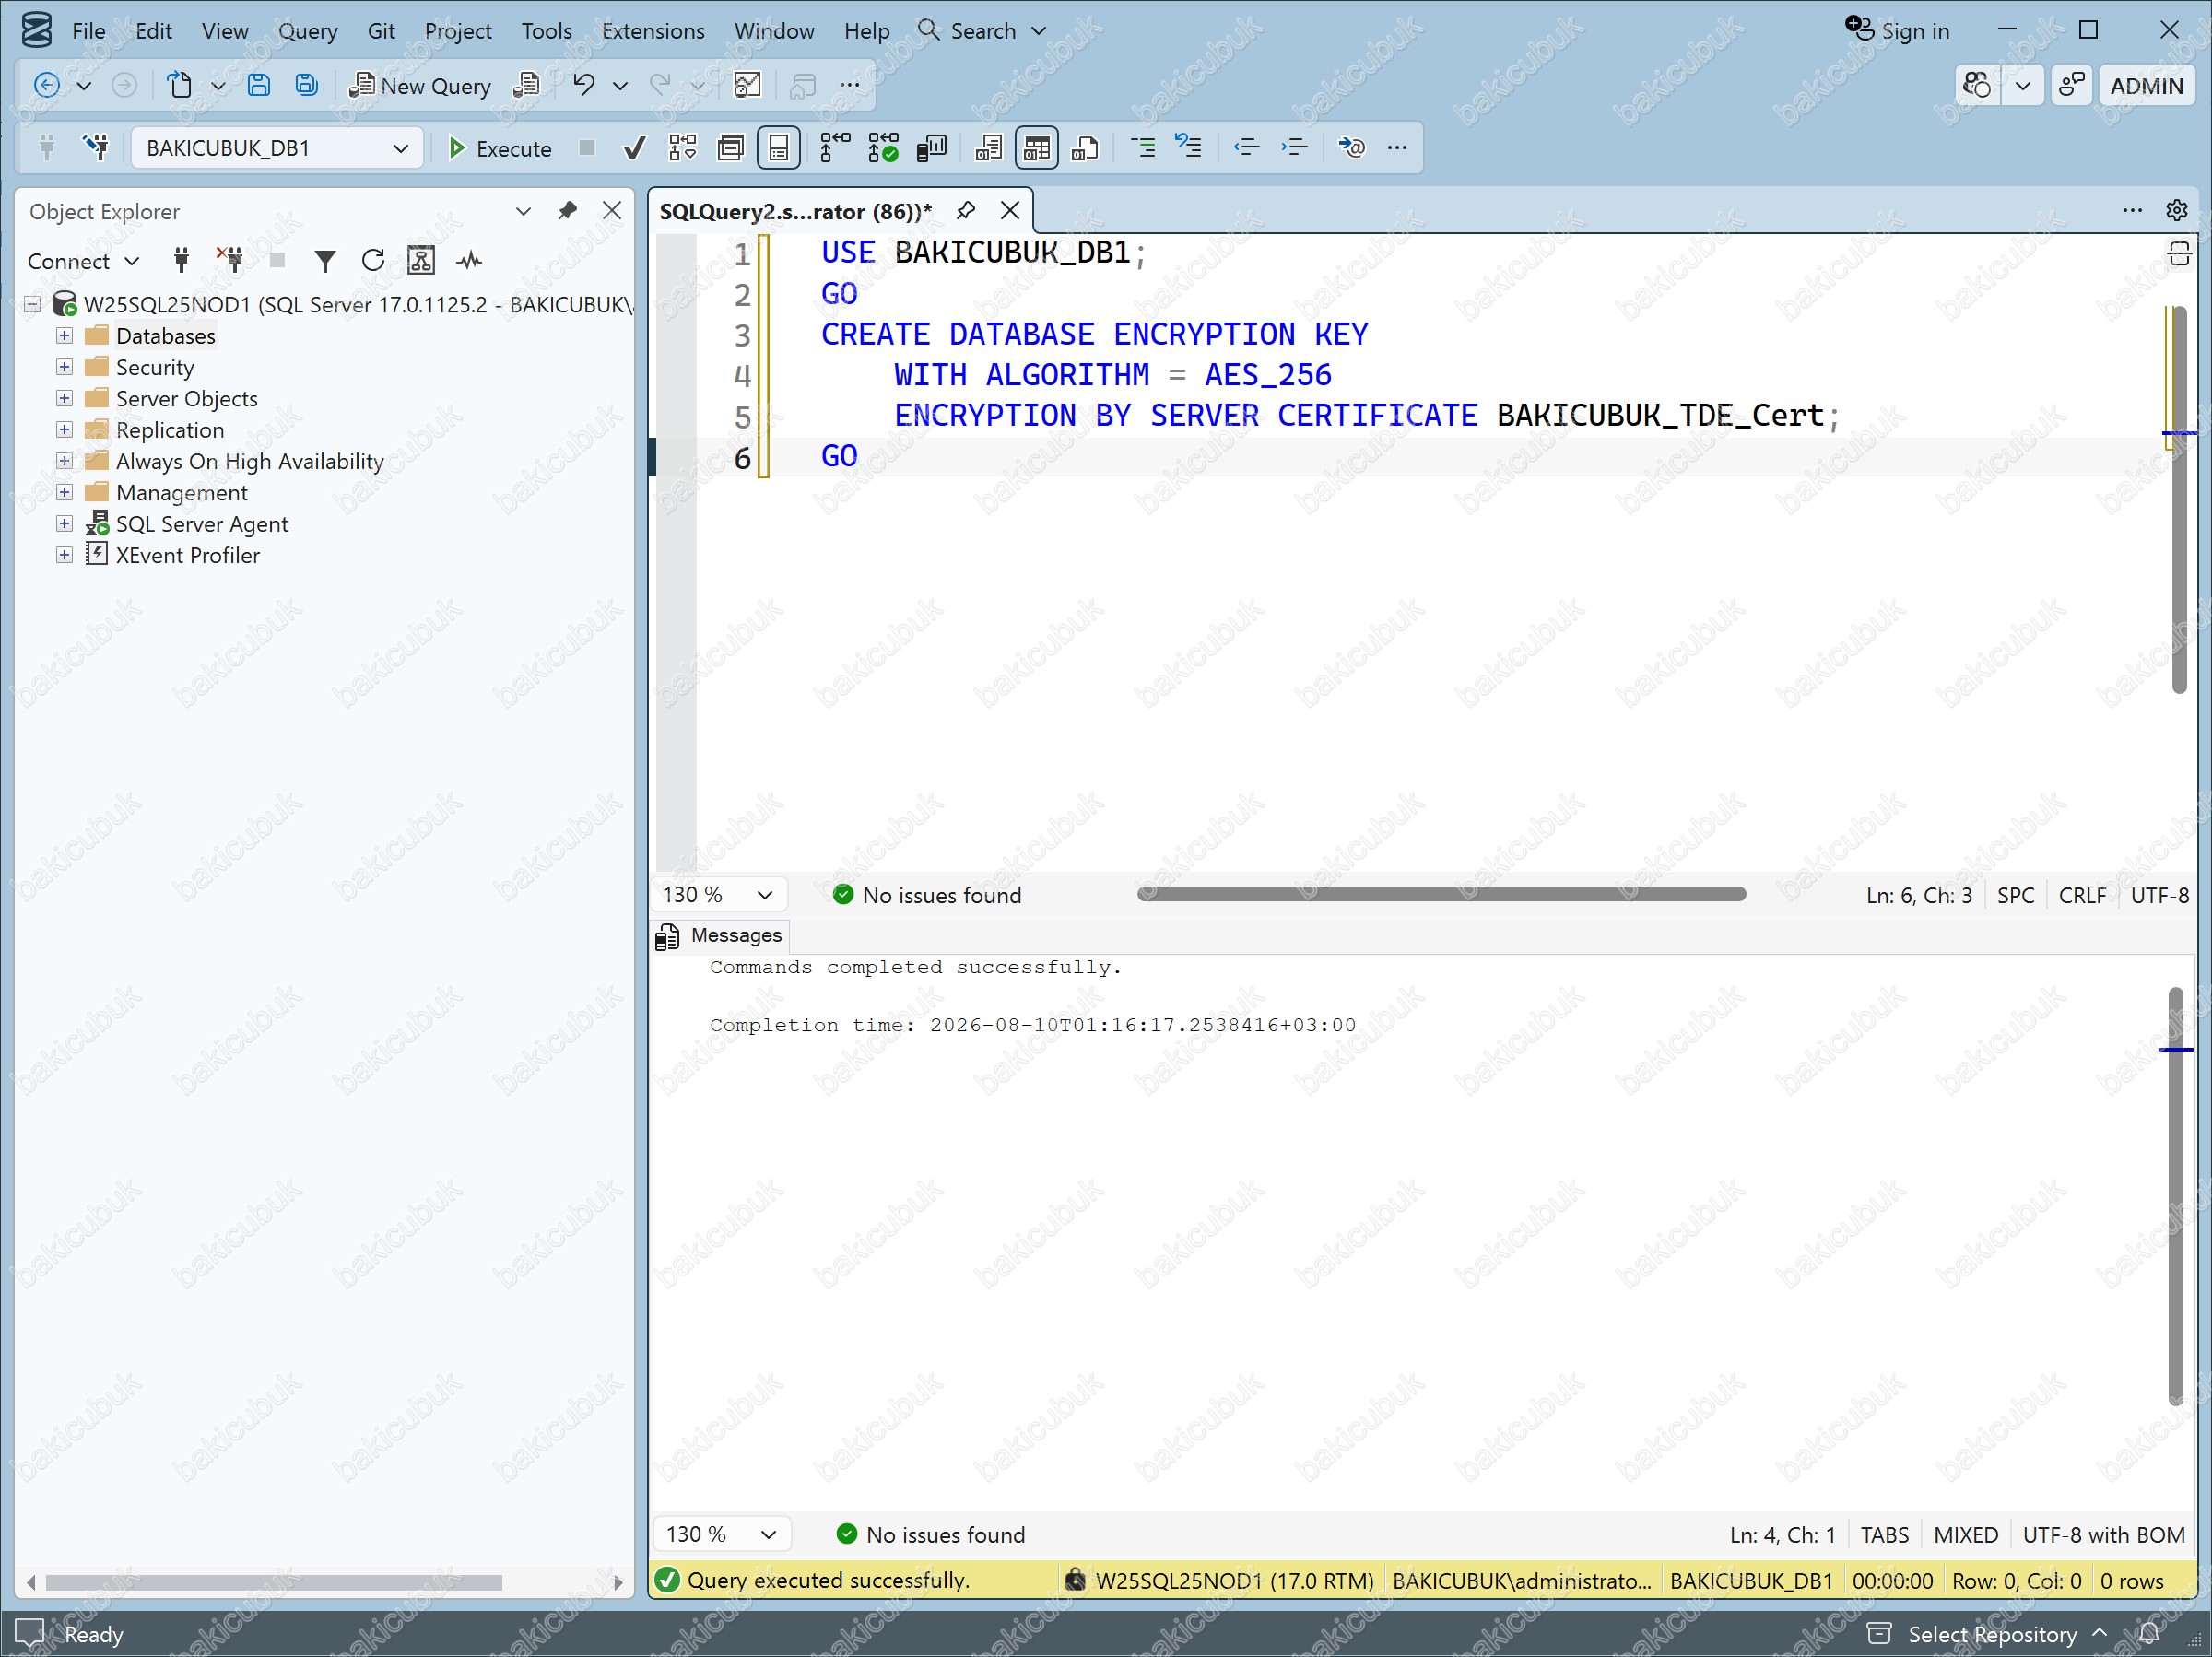Expand the SQL Server Agent node
The height and width of the screenshot is (1657, 2212).
[x=64, y=524]
